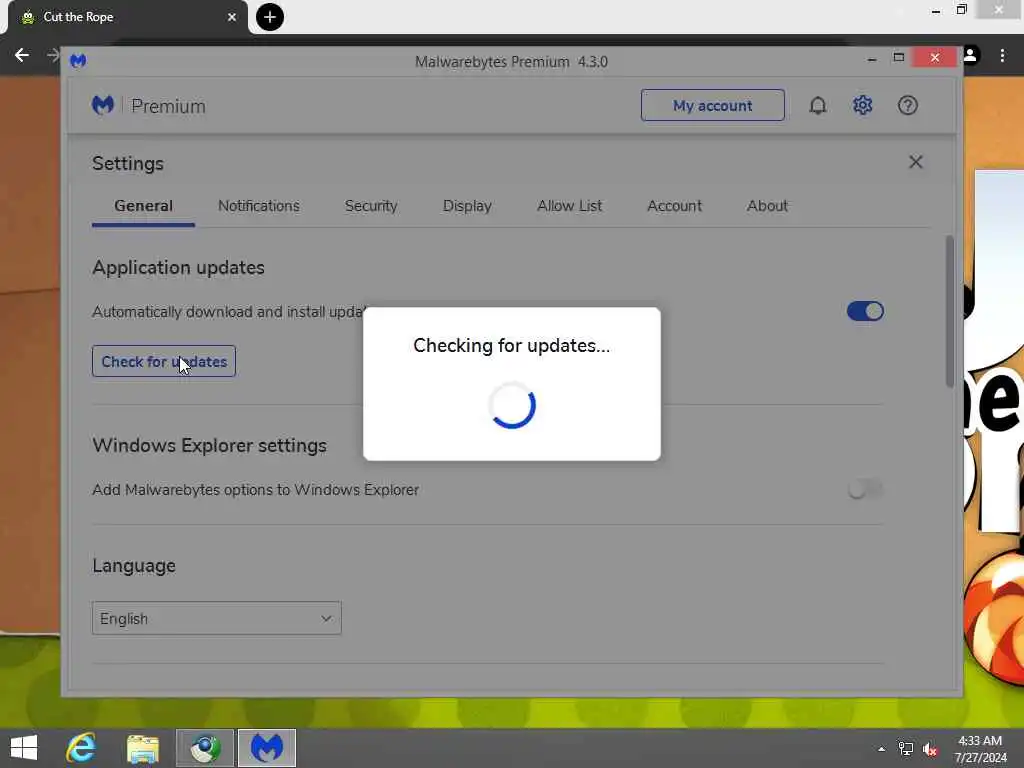Click the muted volume tray icon
The width and height of the screenshot is (1024, 768).
[x=930, y=748]
